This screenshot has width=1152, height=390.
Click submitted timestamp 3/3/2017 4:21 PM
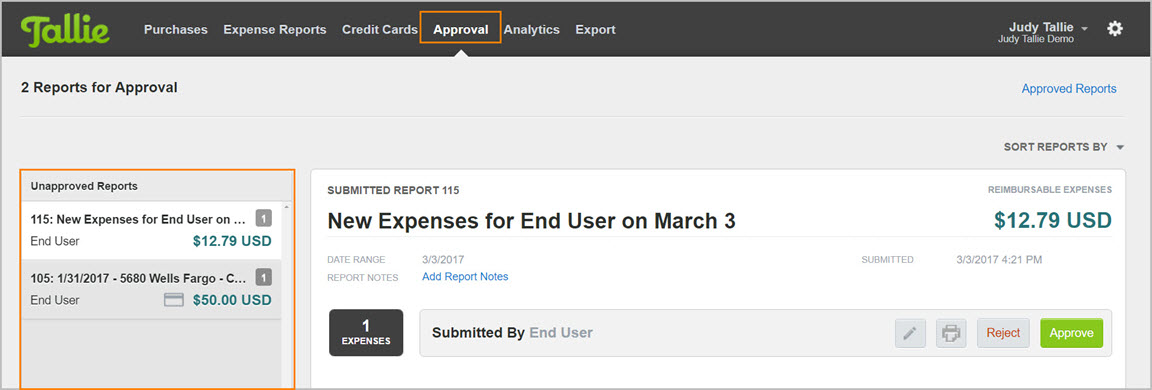point(999,259)
